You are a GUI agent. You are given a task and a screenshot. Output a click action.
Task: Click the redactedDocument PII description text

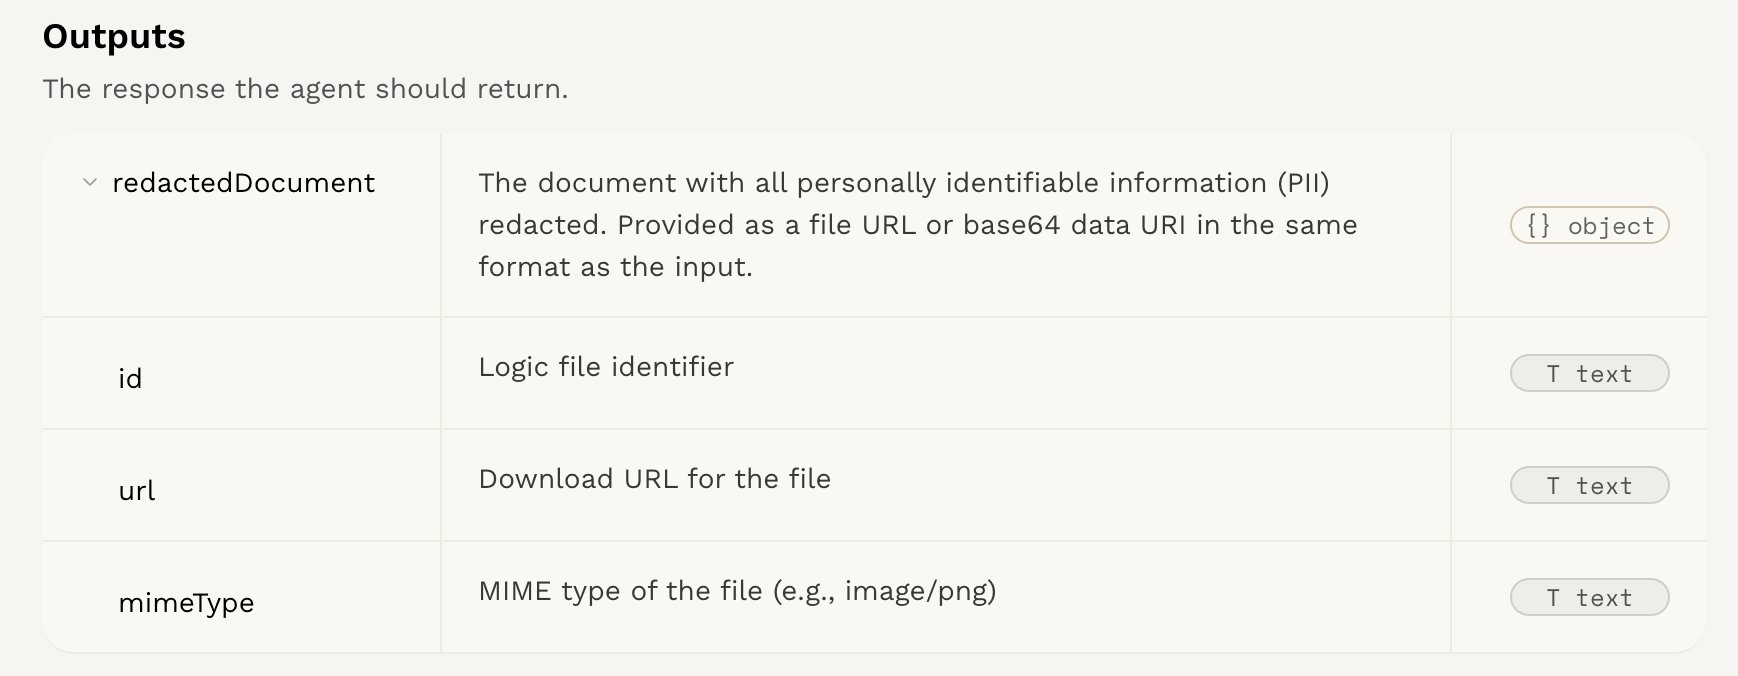point(917,225)
